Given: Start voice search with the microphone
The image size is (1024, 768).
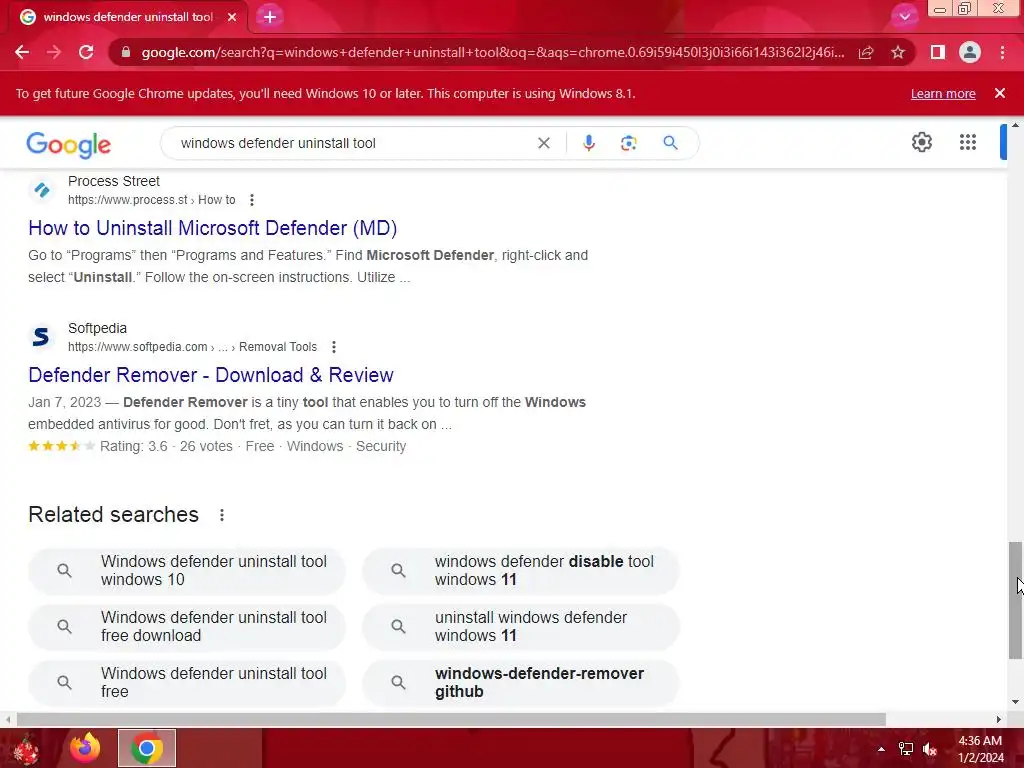Looking at the screenshot, I should tap(588, 143).
